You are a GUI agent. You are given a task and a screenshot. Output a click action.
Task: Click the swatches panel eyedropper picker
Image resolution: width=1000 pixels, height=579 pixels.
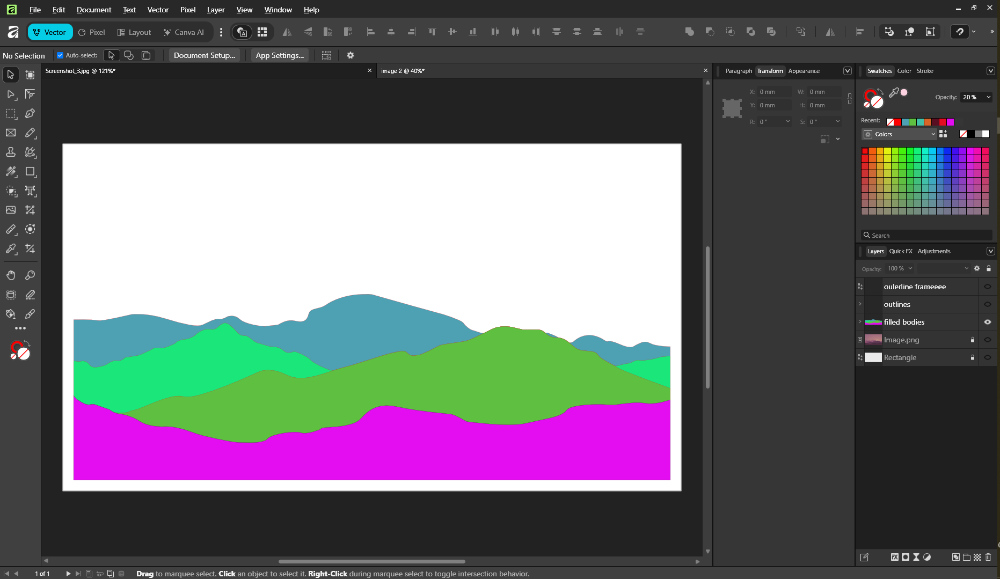pos(894,93)
